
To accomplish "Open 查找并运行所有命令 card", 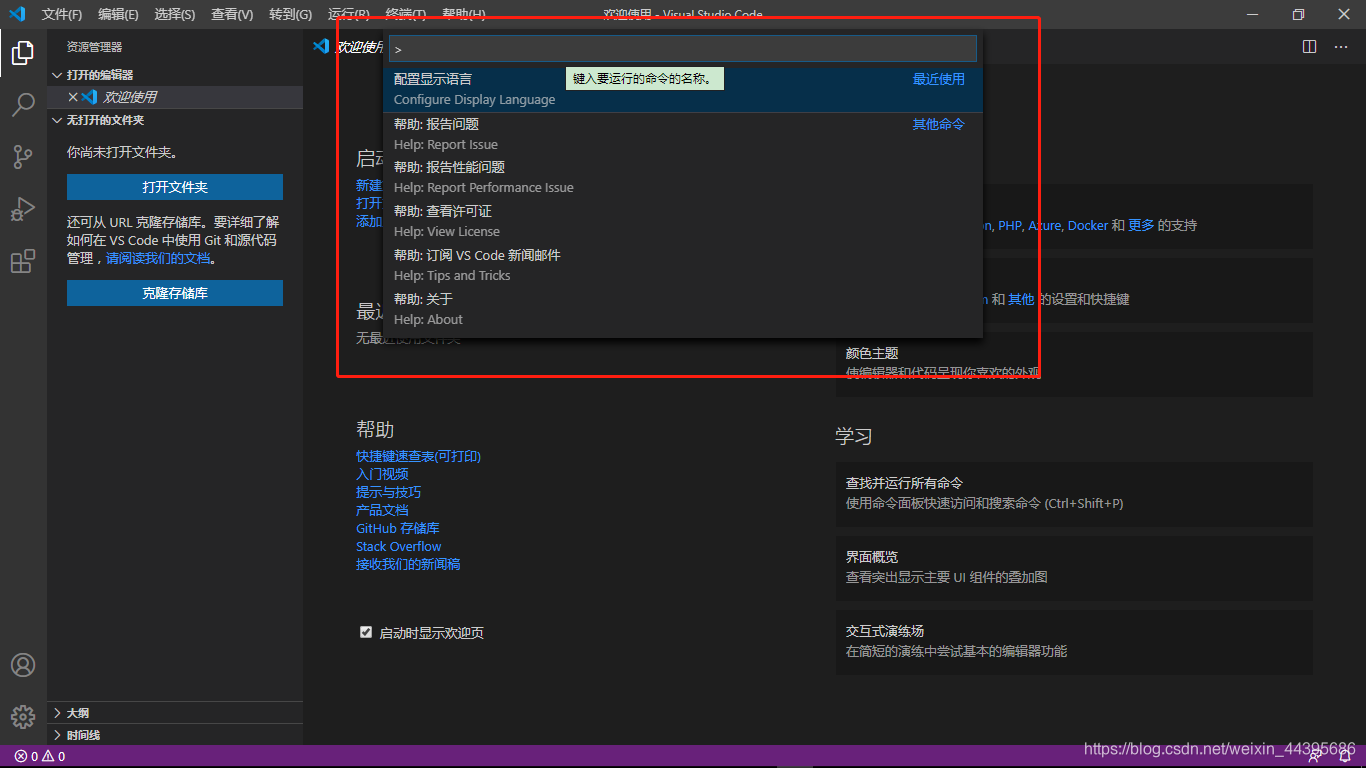I will click(x=1074, y=493).
